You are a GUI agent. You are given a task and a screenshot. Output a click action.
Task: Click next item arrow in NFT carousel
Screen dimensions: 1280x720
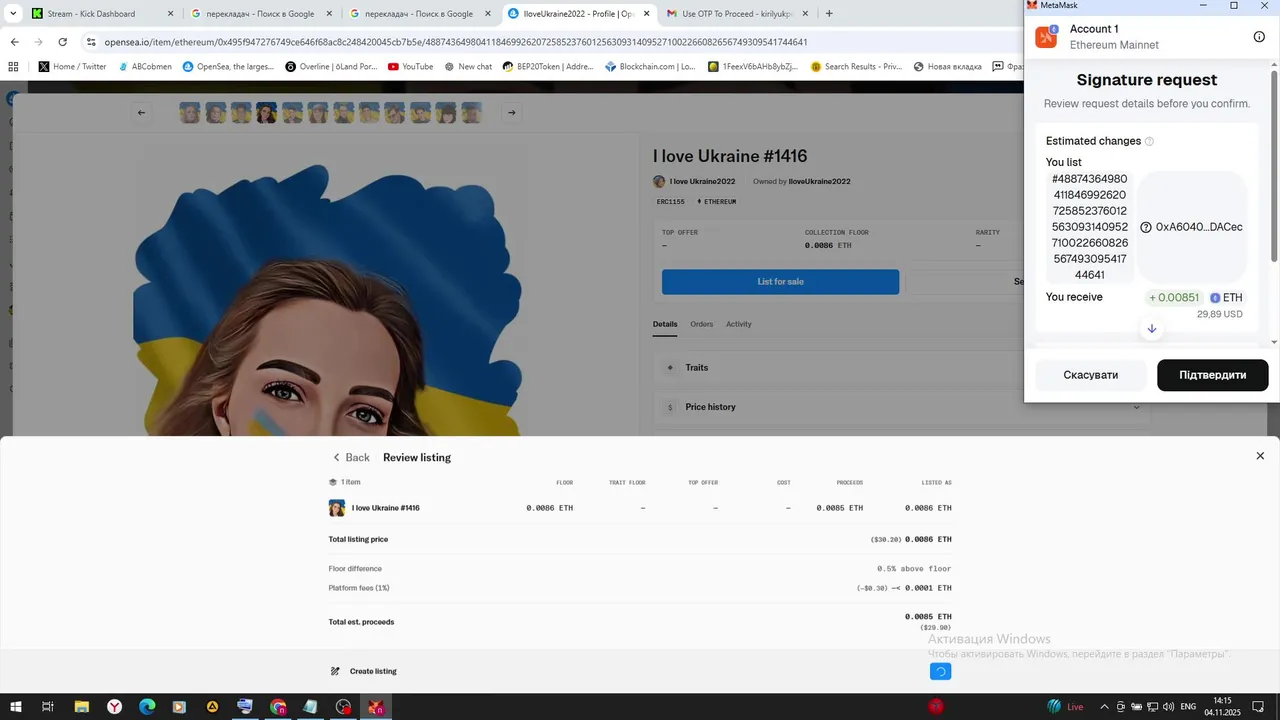[511, 112]
